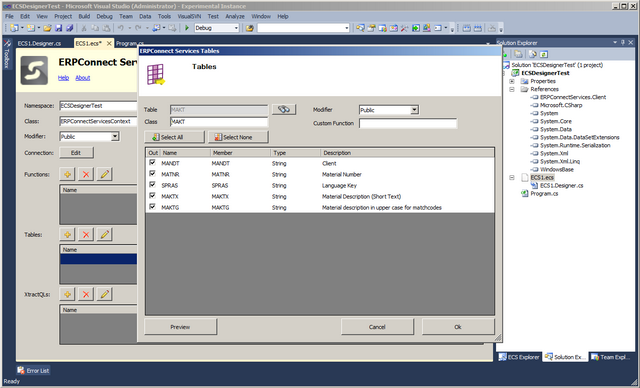Open the Modifier dropdown in Tables dialog
This screenshot has height=388, width=640.
414,110
